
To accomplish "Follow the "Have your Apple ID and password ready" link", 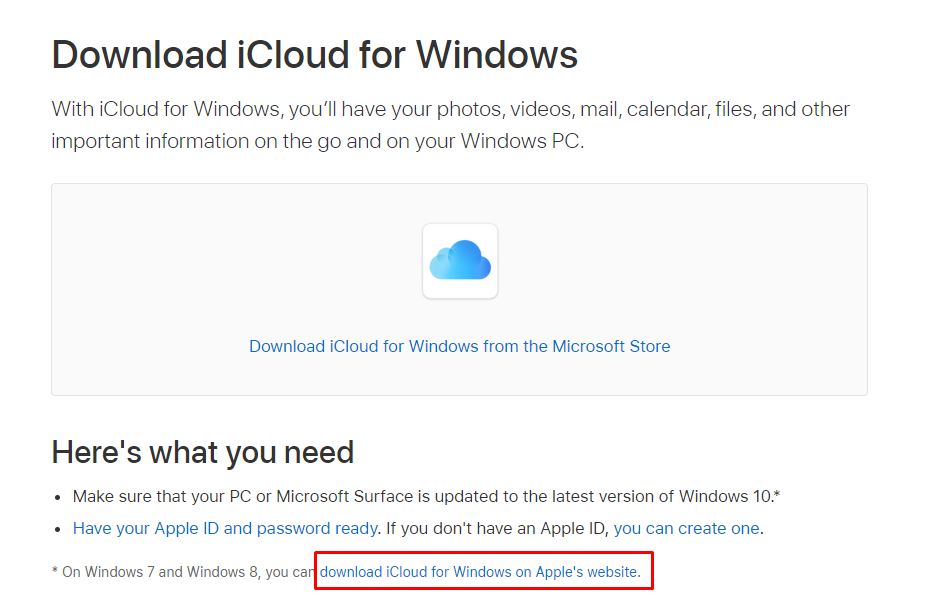I will 225,528.
